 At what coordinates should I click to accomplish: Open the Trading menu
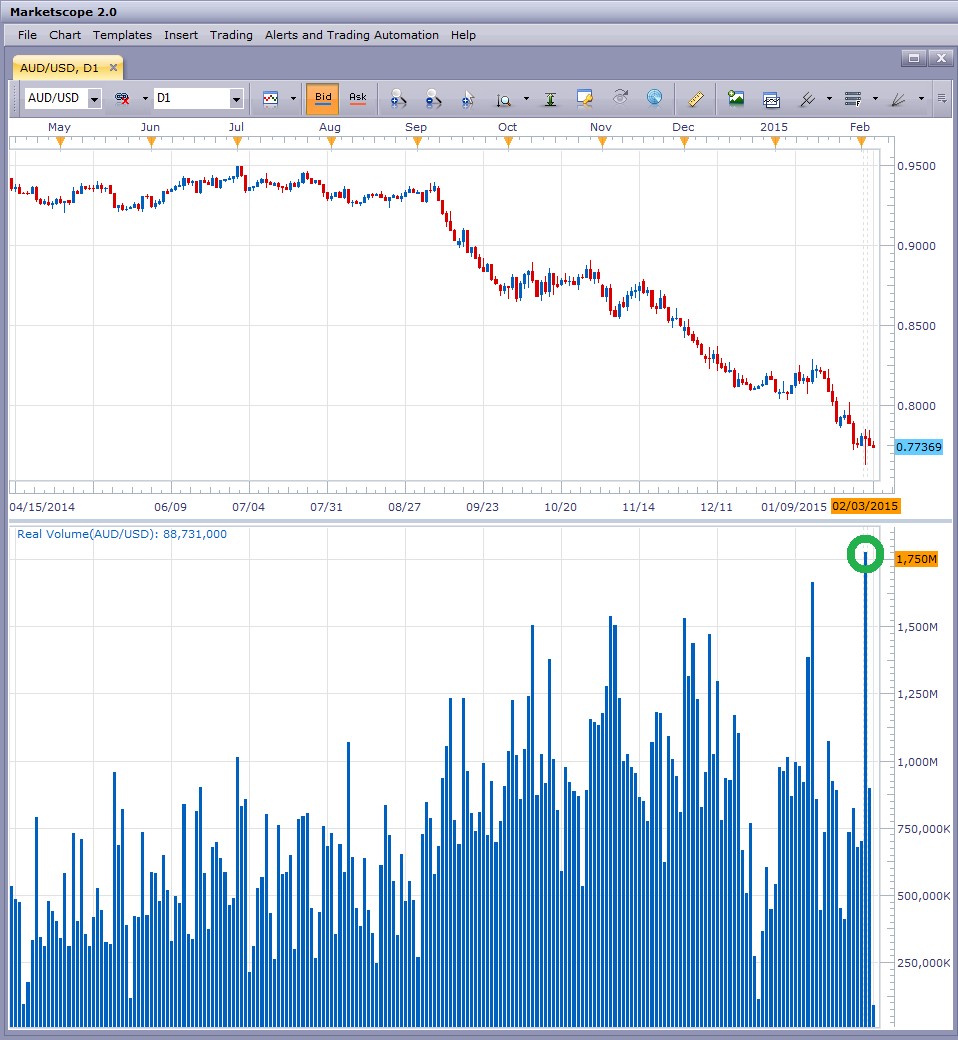tap(232, 35)
